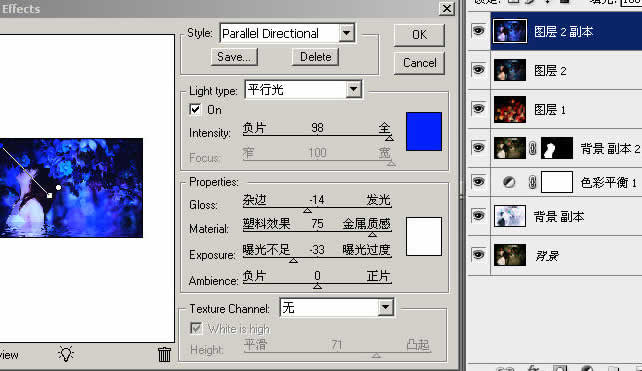
Task: Click the 背景 副本 2 layer mask thumbnail
Action: point(557,148)
